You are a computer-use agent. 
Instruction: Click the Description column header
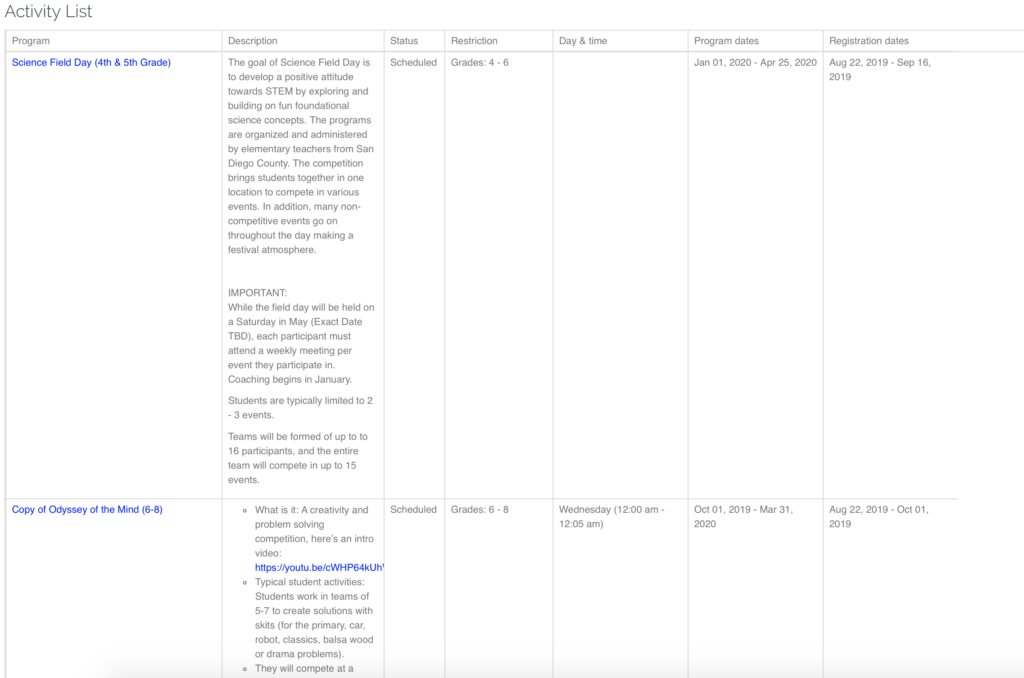coord(253,40)
